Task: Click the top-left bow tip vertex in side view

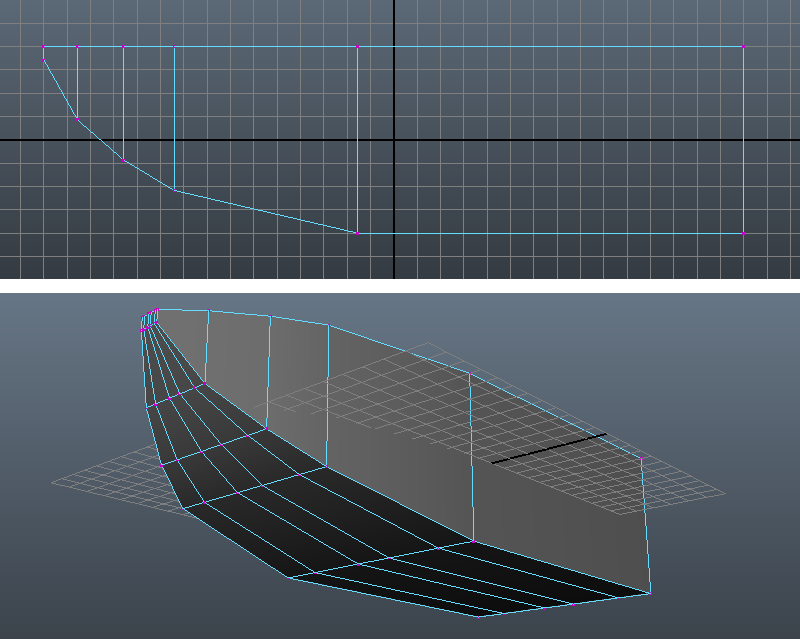Action: 44,46
